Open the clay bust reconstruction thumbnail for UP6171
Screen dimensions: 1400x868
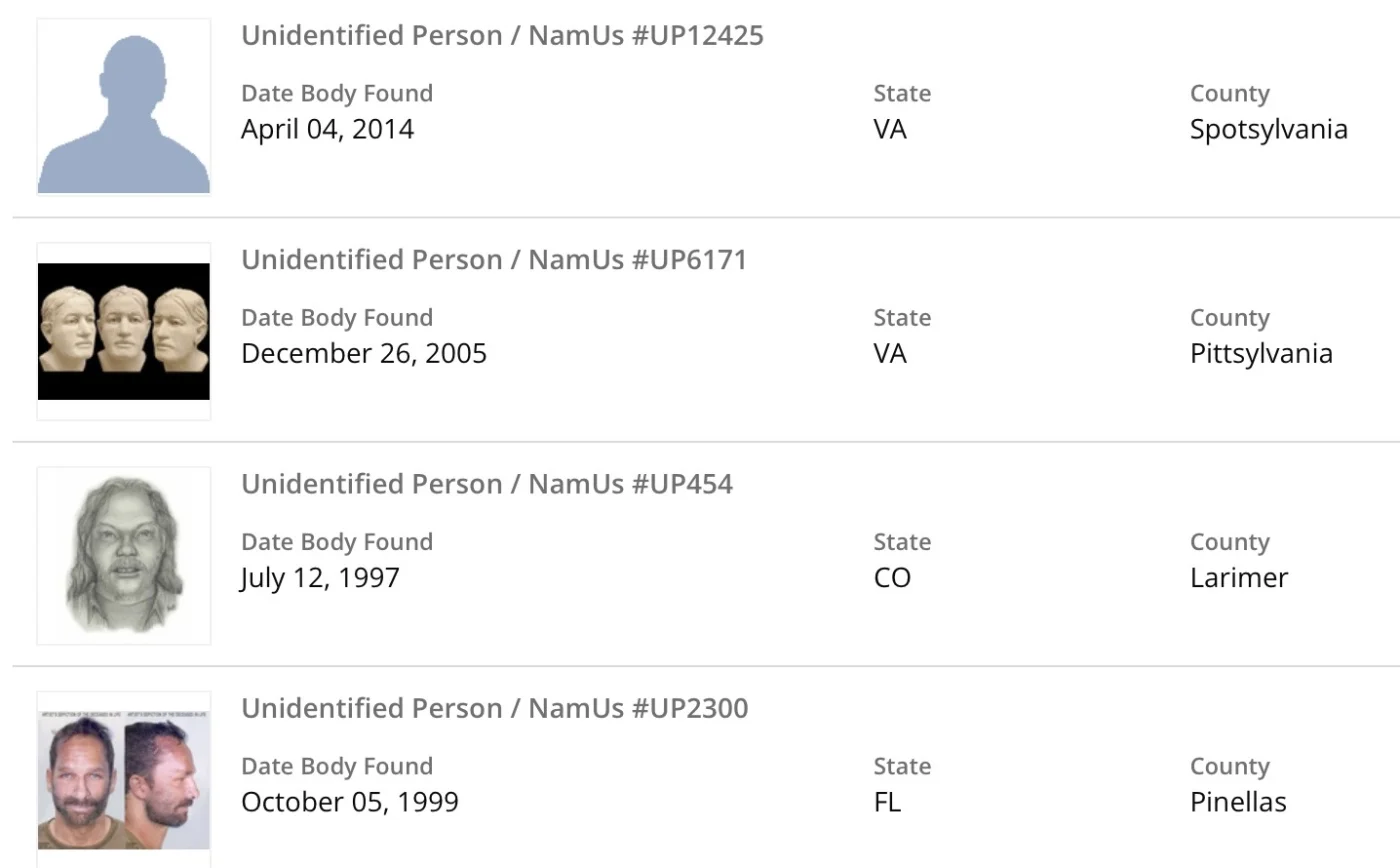coord(124,331)
